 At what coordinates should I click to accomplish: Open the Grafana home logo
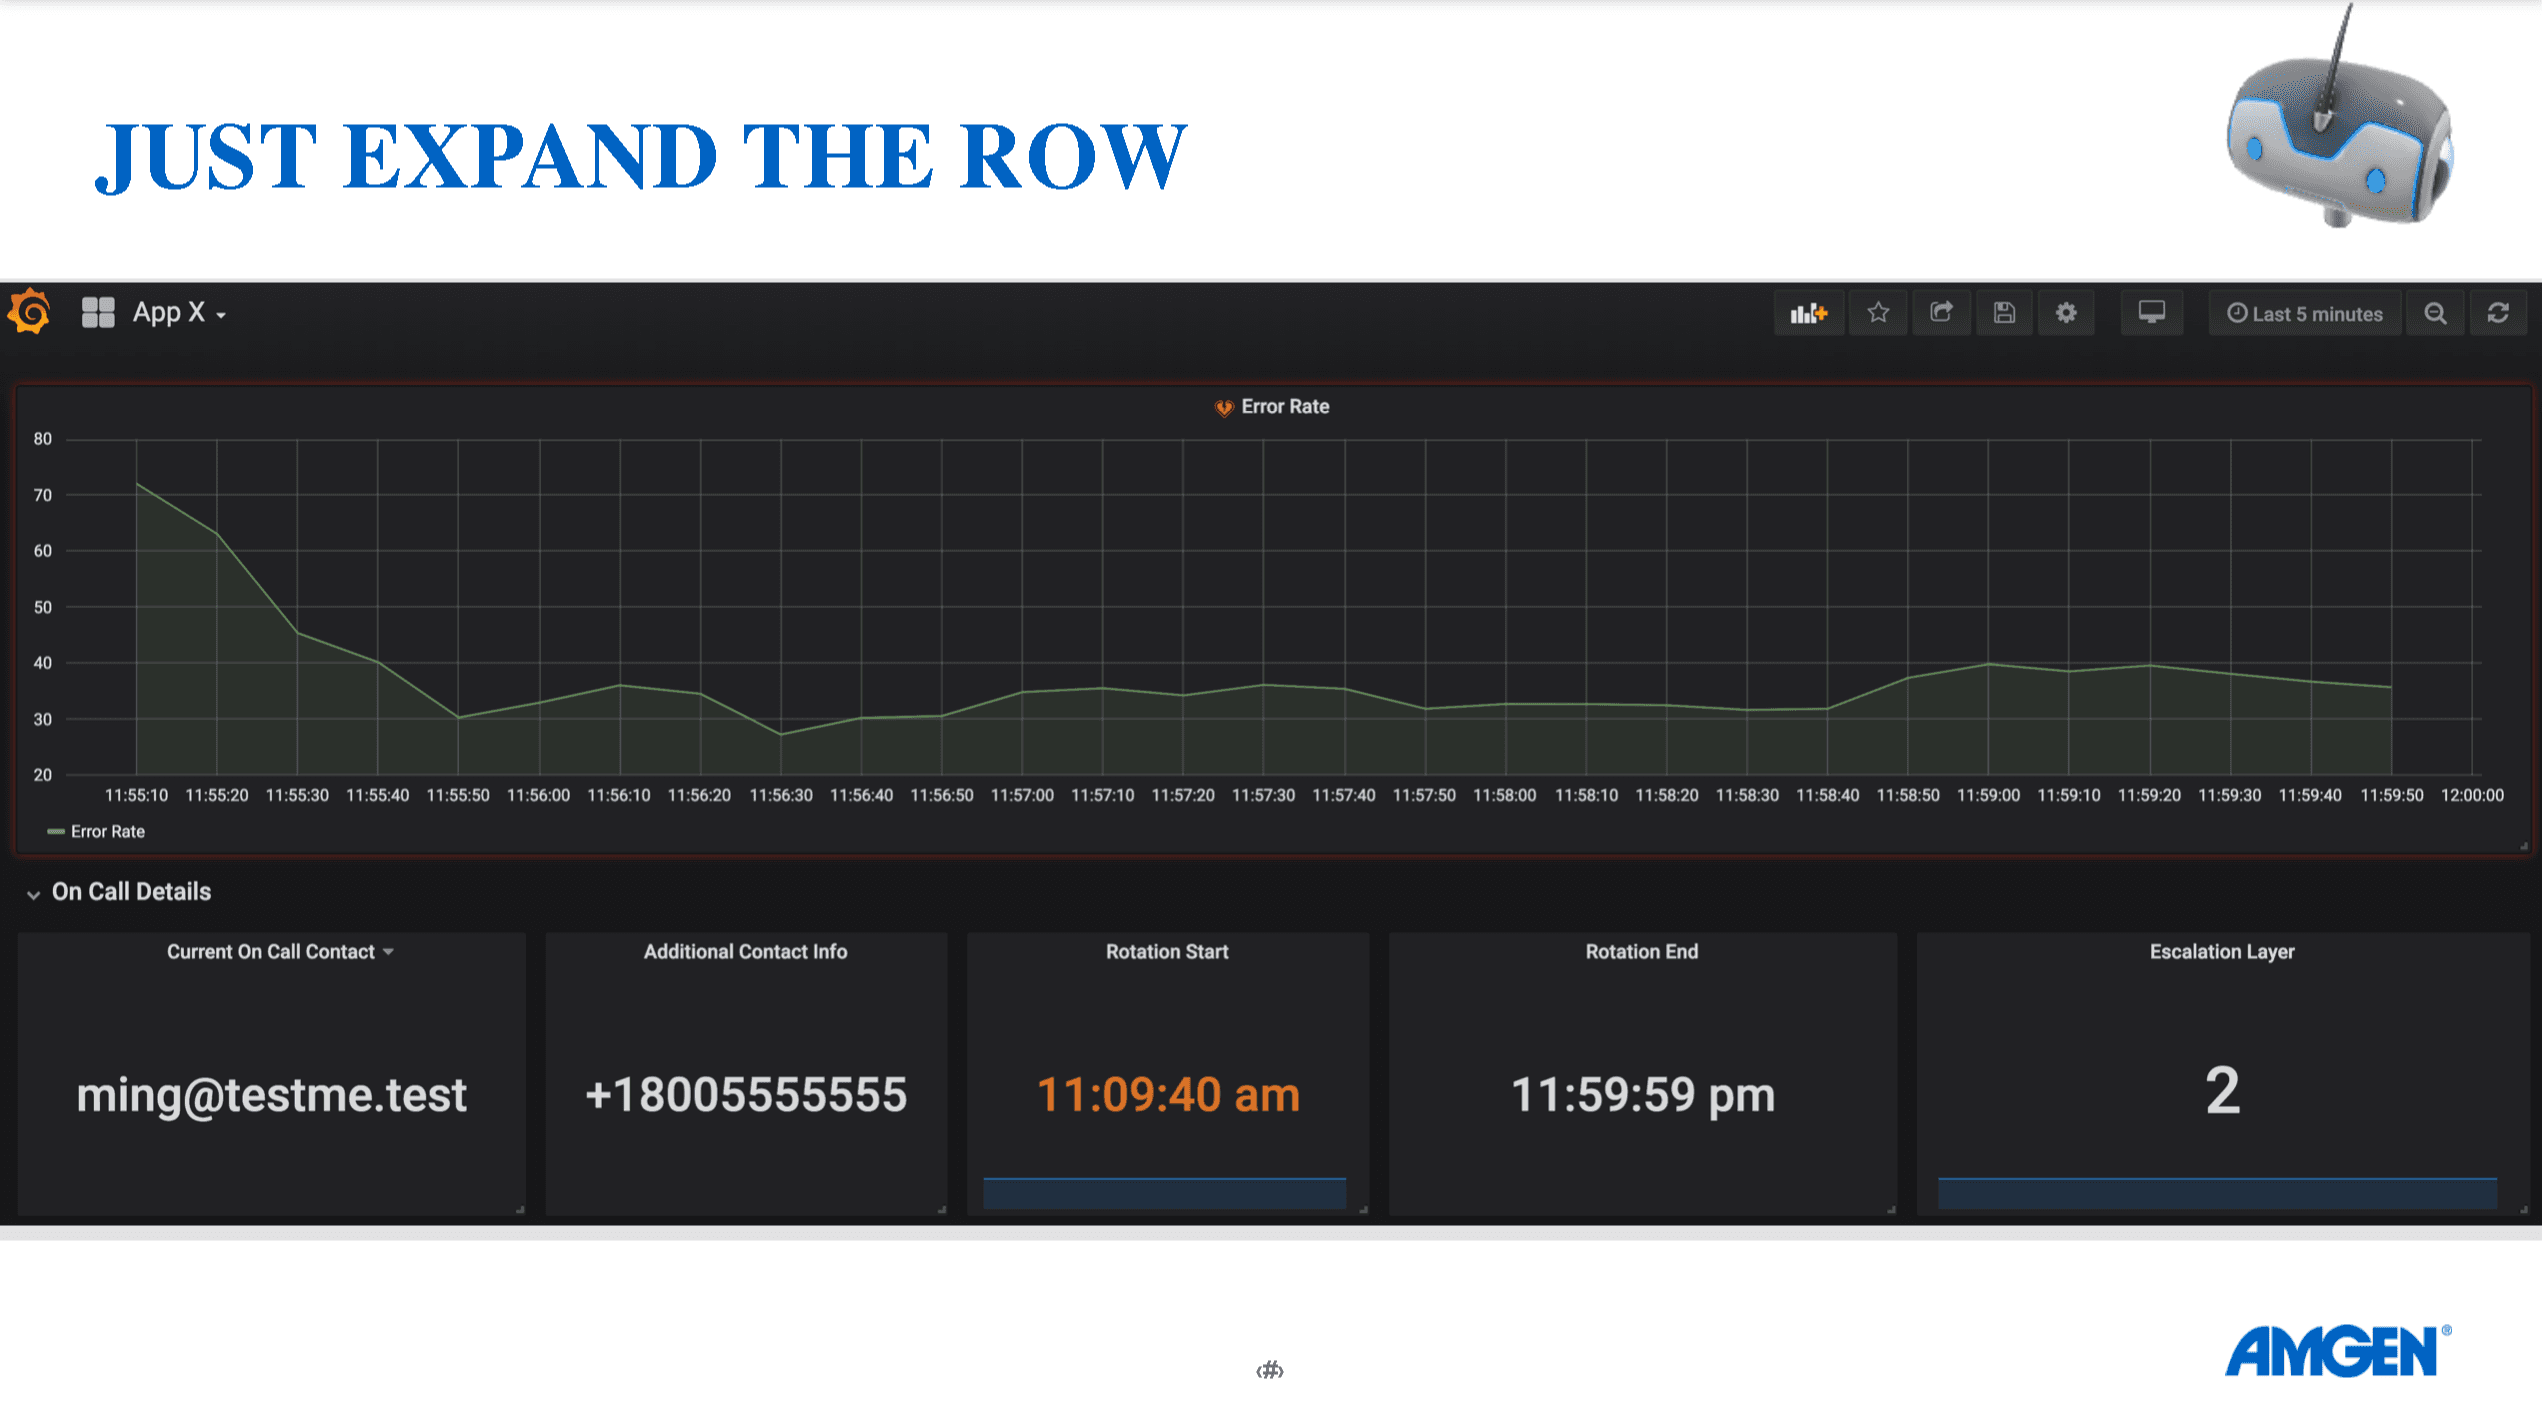tap(30, 312)
